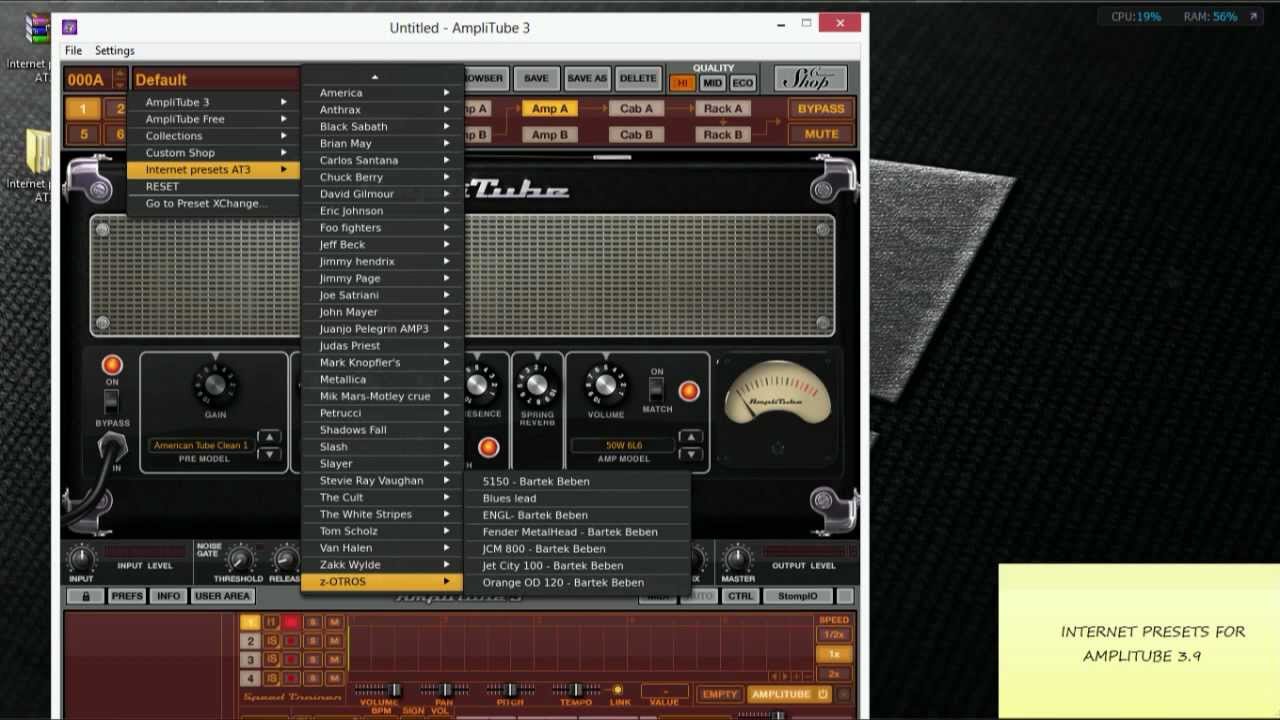Viewport: 1280px width, 720px height.
Task: Select RESET in the preset menu
Action: coord(213,186)
